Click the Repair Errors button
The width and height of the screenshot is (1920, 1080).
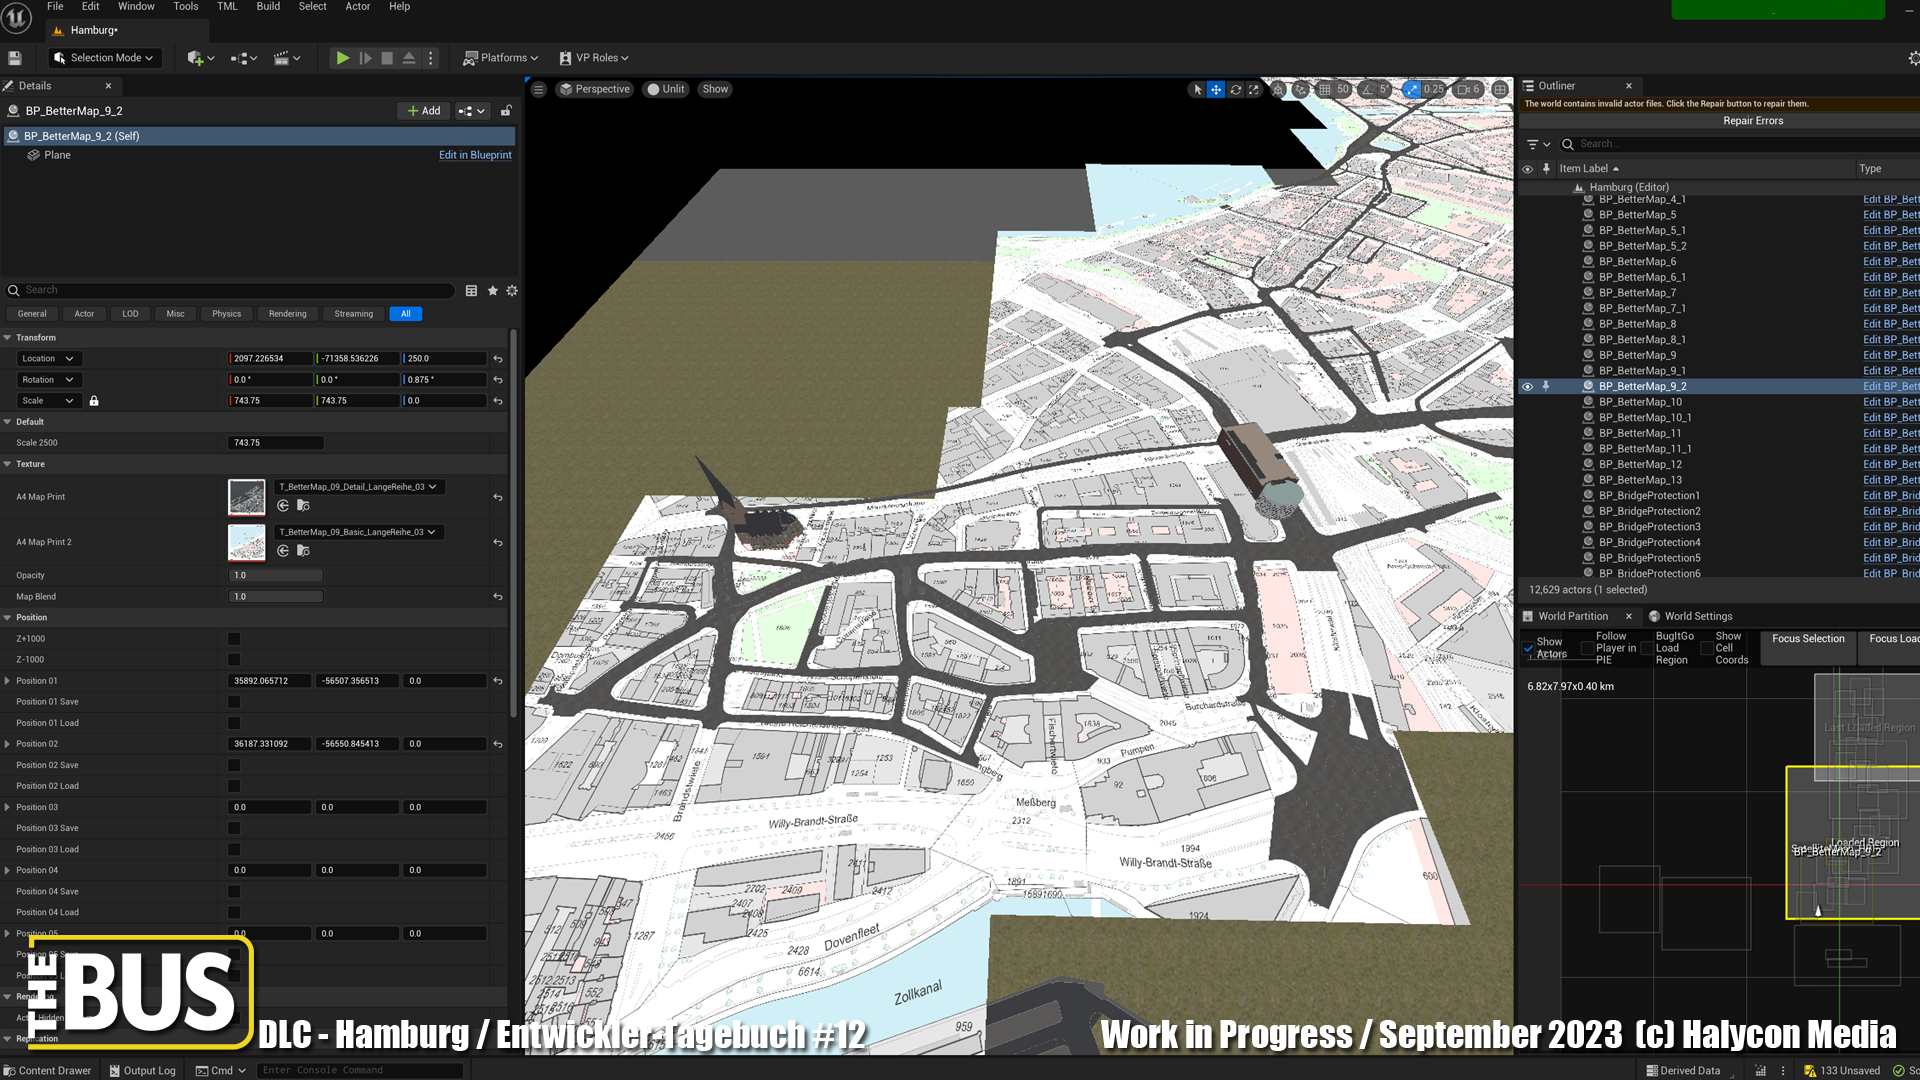1752,121
